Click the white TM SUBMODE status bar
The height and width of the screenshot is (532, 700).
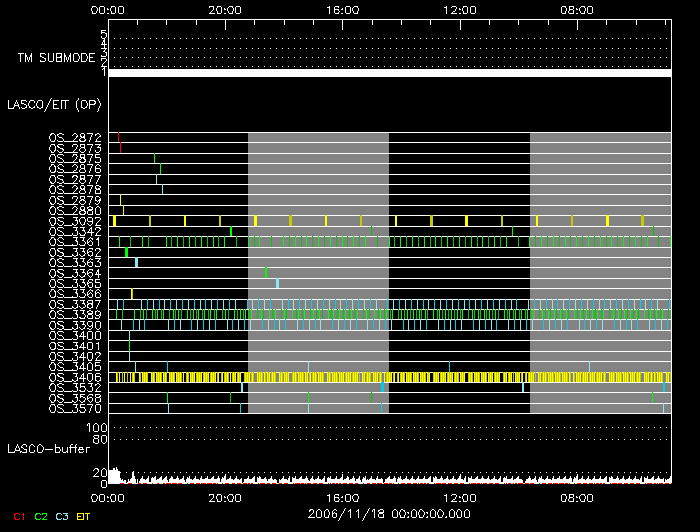pyautogui.click(x=389, y=73)
